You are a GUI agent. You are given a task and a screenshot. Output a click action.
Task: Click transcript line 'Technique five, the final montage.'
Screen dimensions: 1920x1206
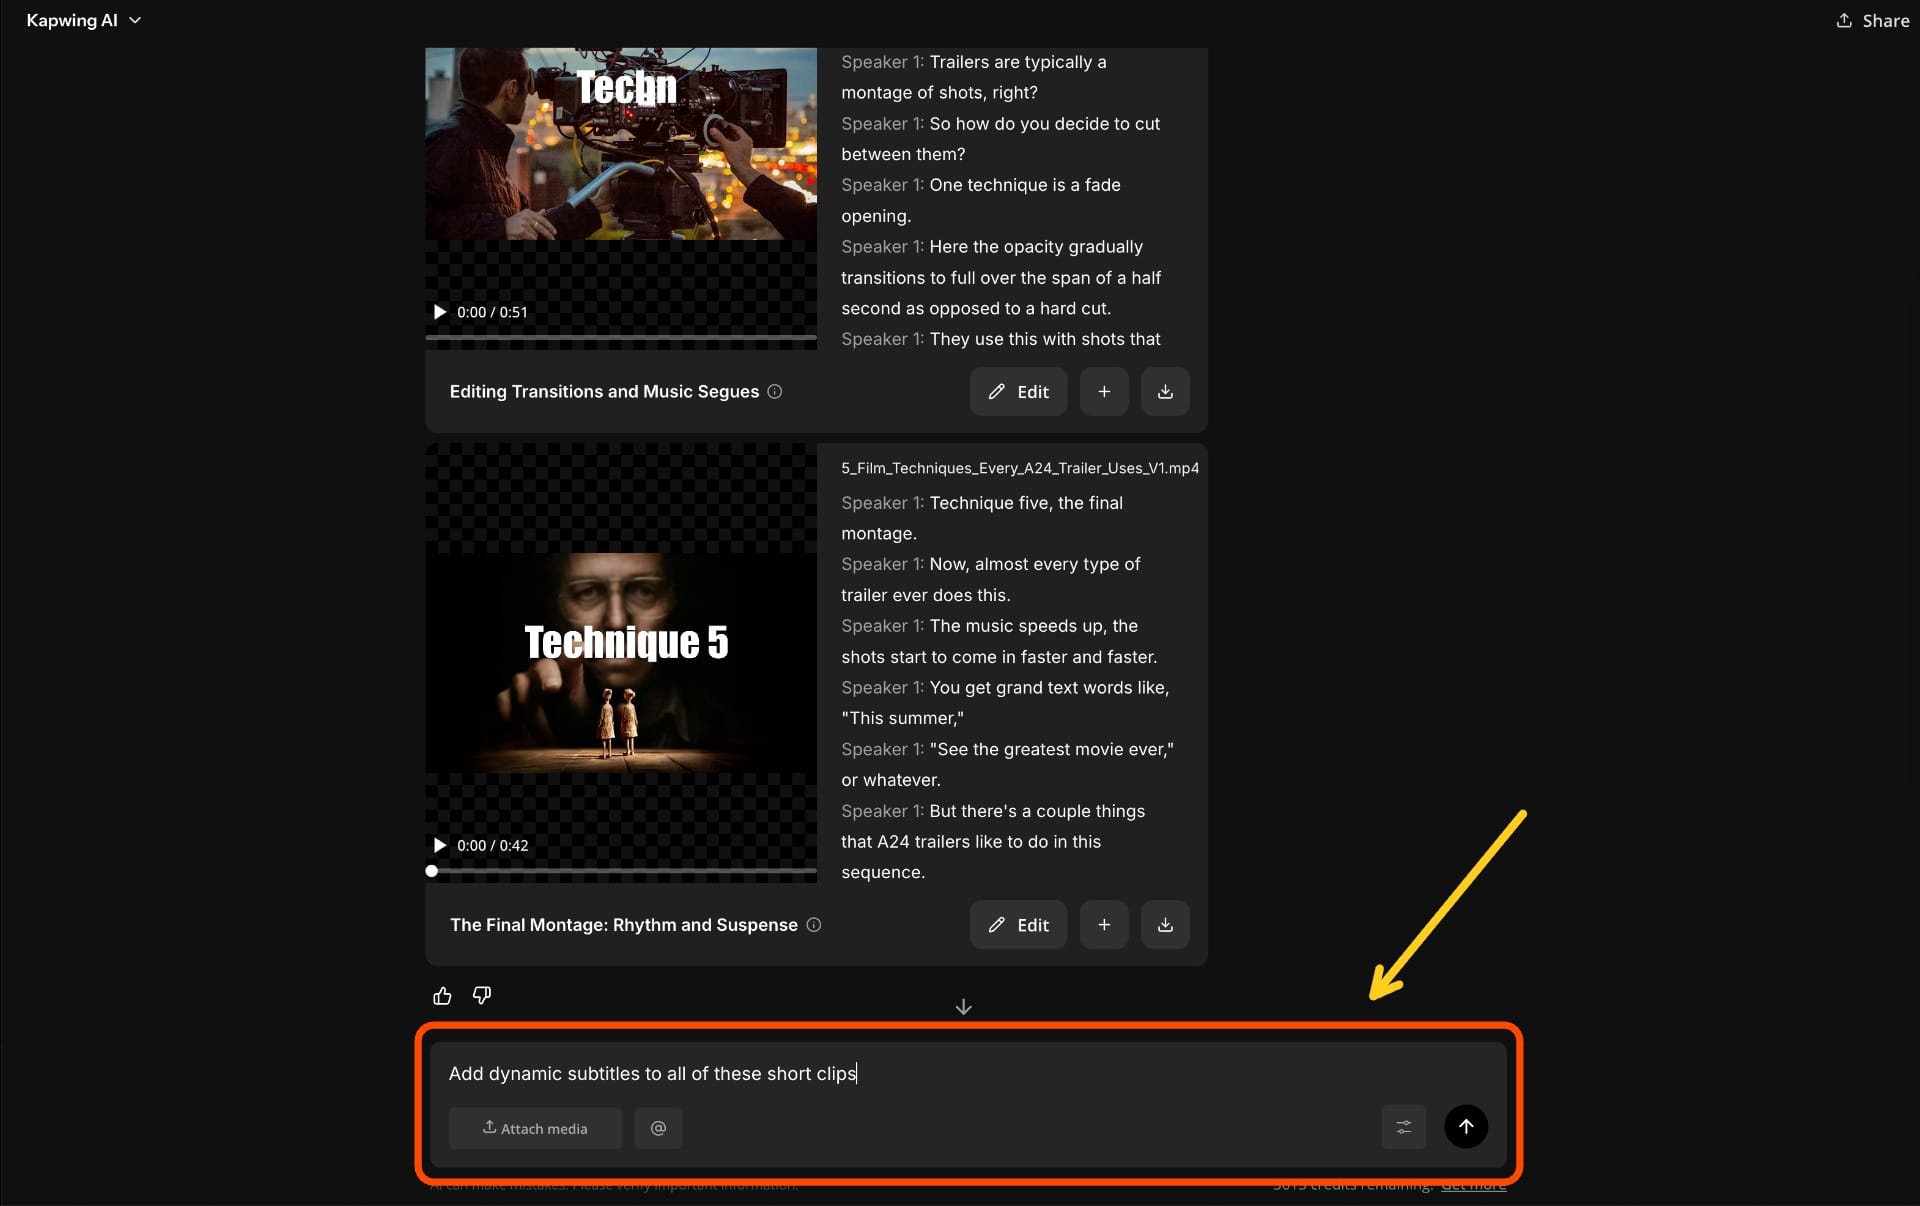point(982,518)
